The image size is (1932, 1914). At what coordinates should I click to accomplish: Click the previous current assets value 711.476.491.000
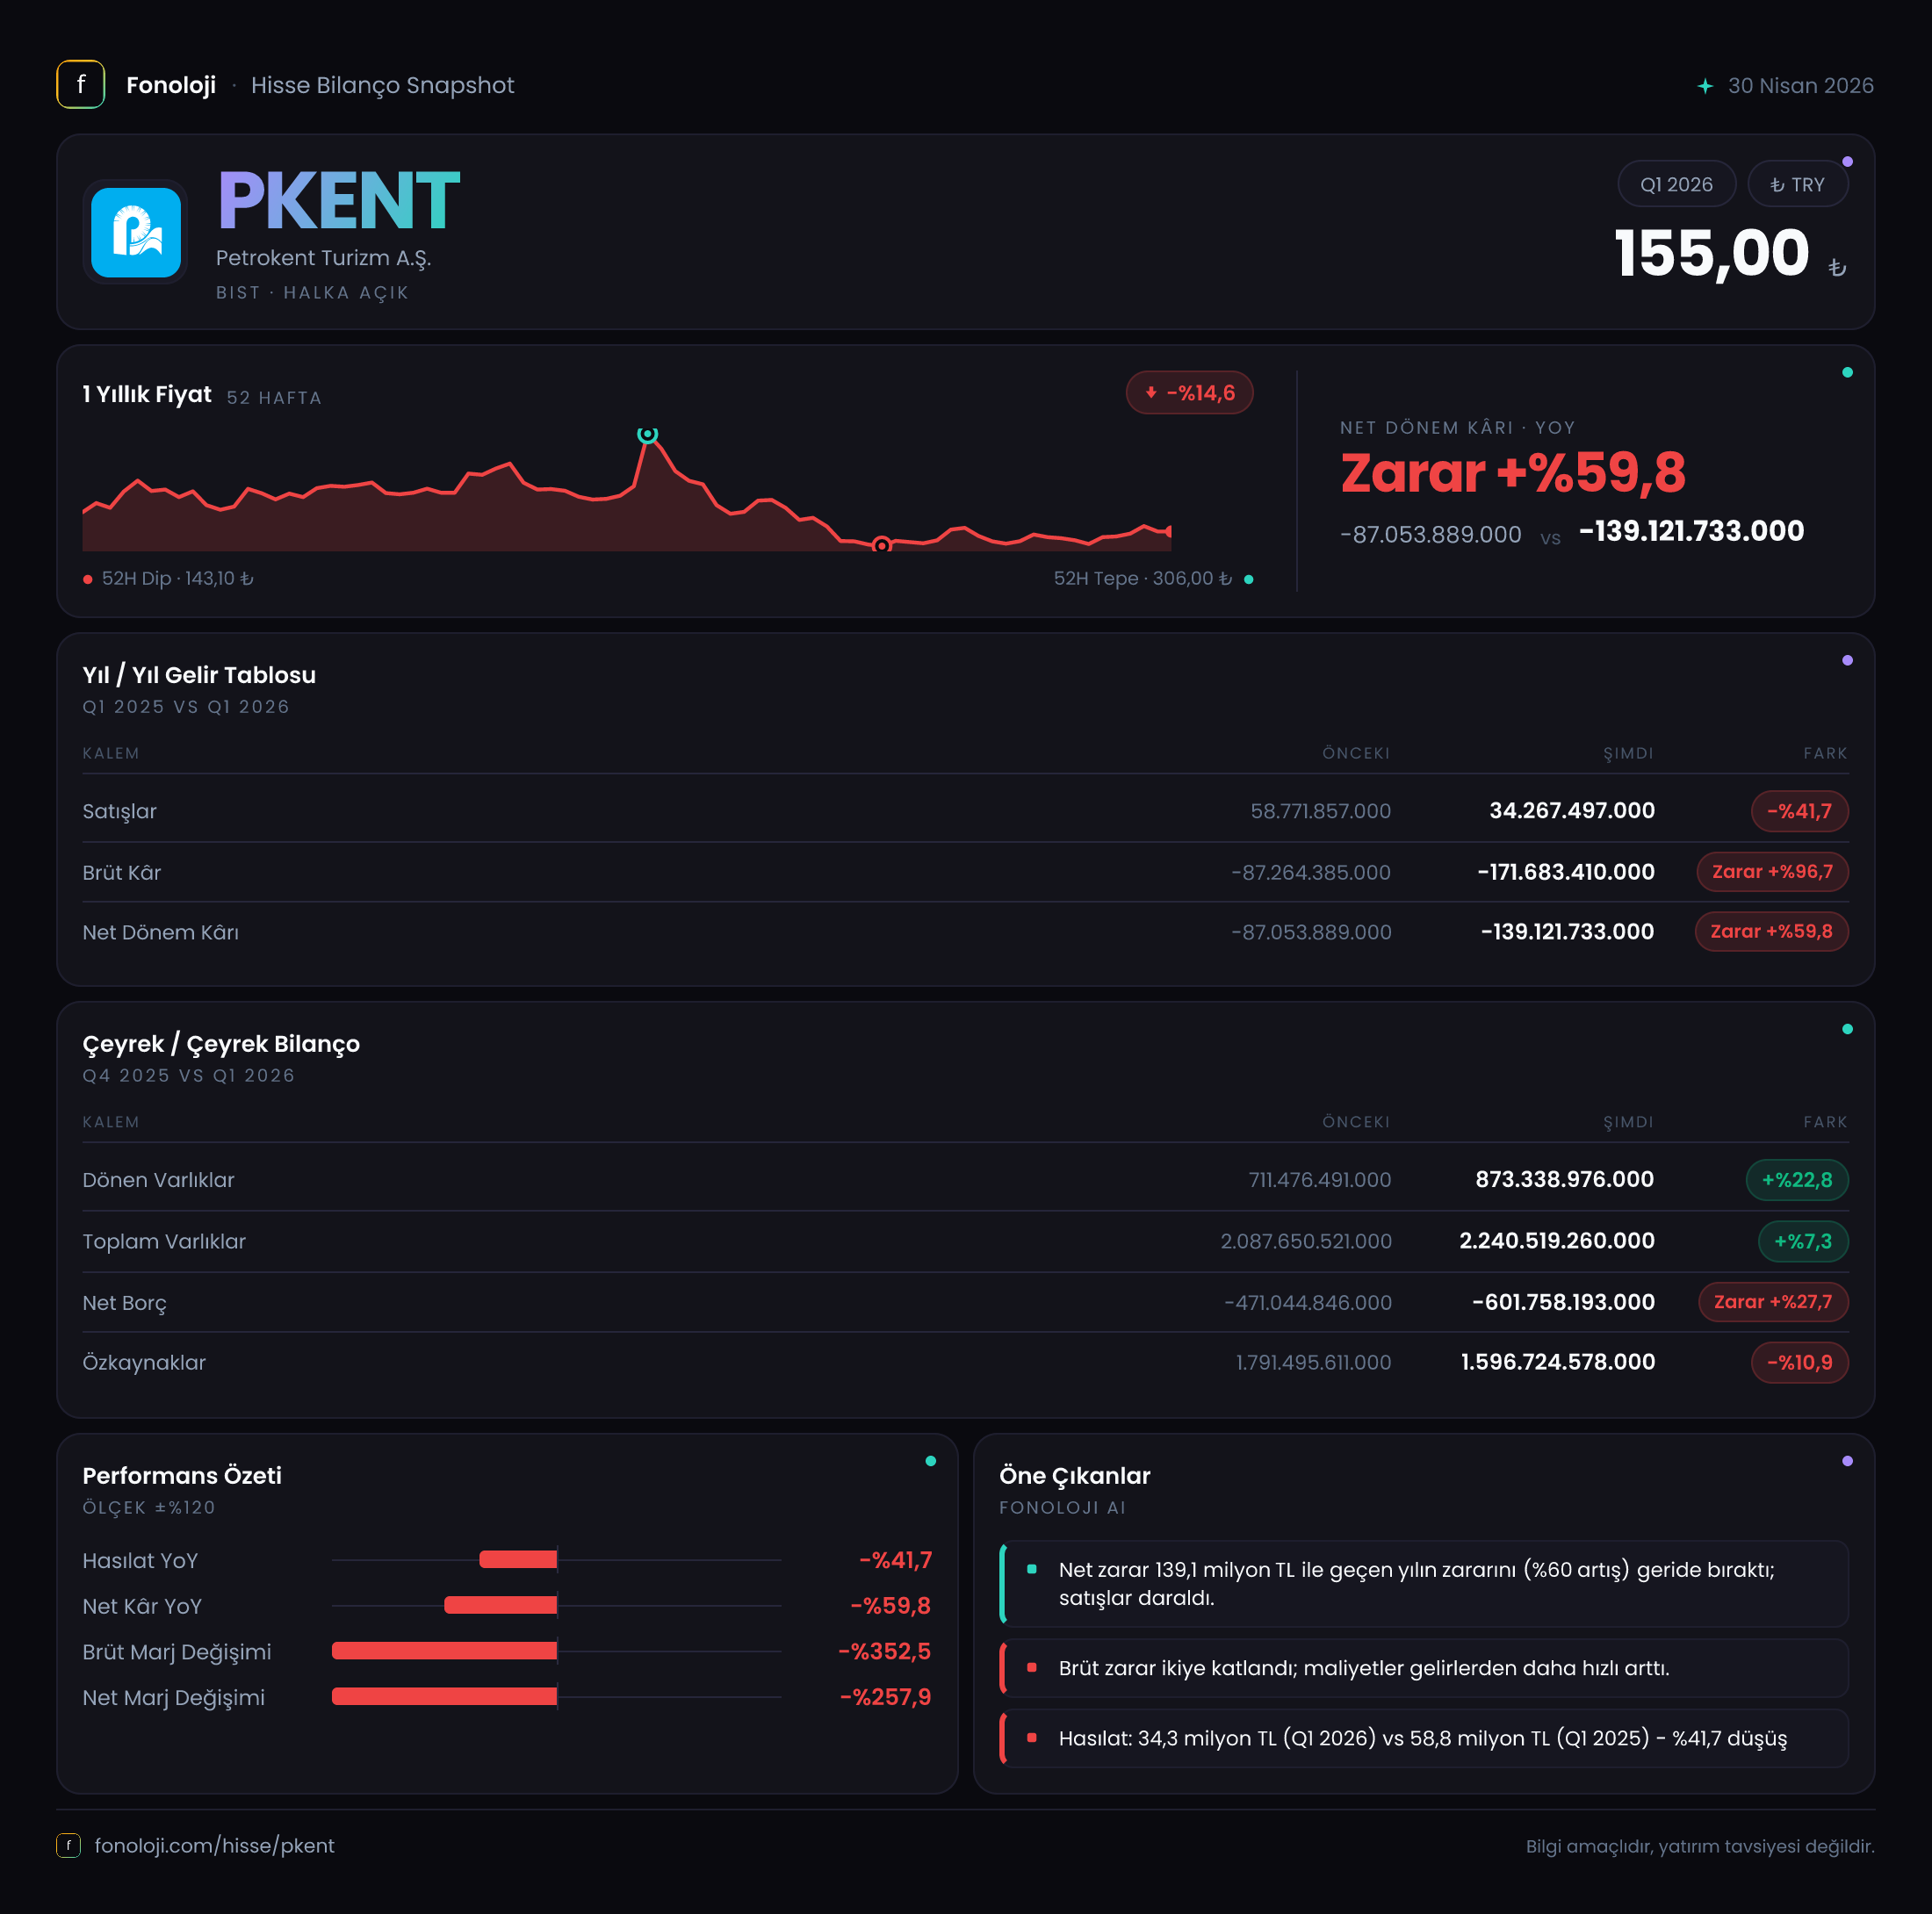coord(1320,1180)
